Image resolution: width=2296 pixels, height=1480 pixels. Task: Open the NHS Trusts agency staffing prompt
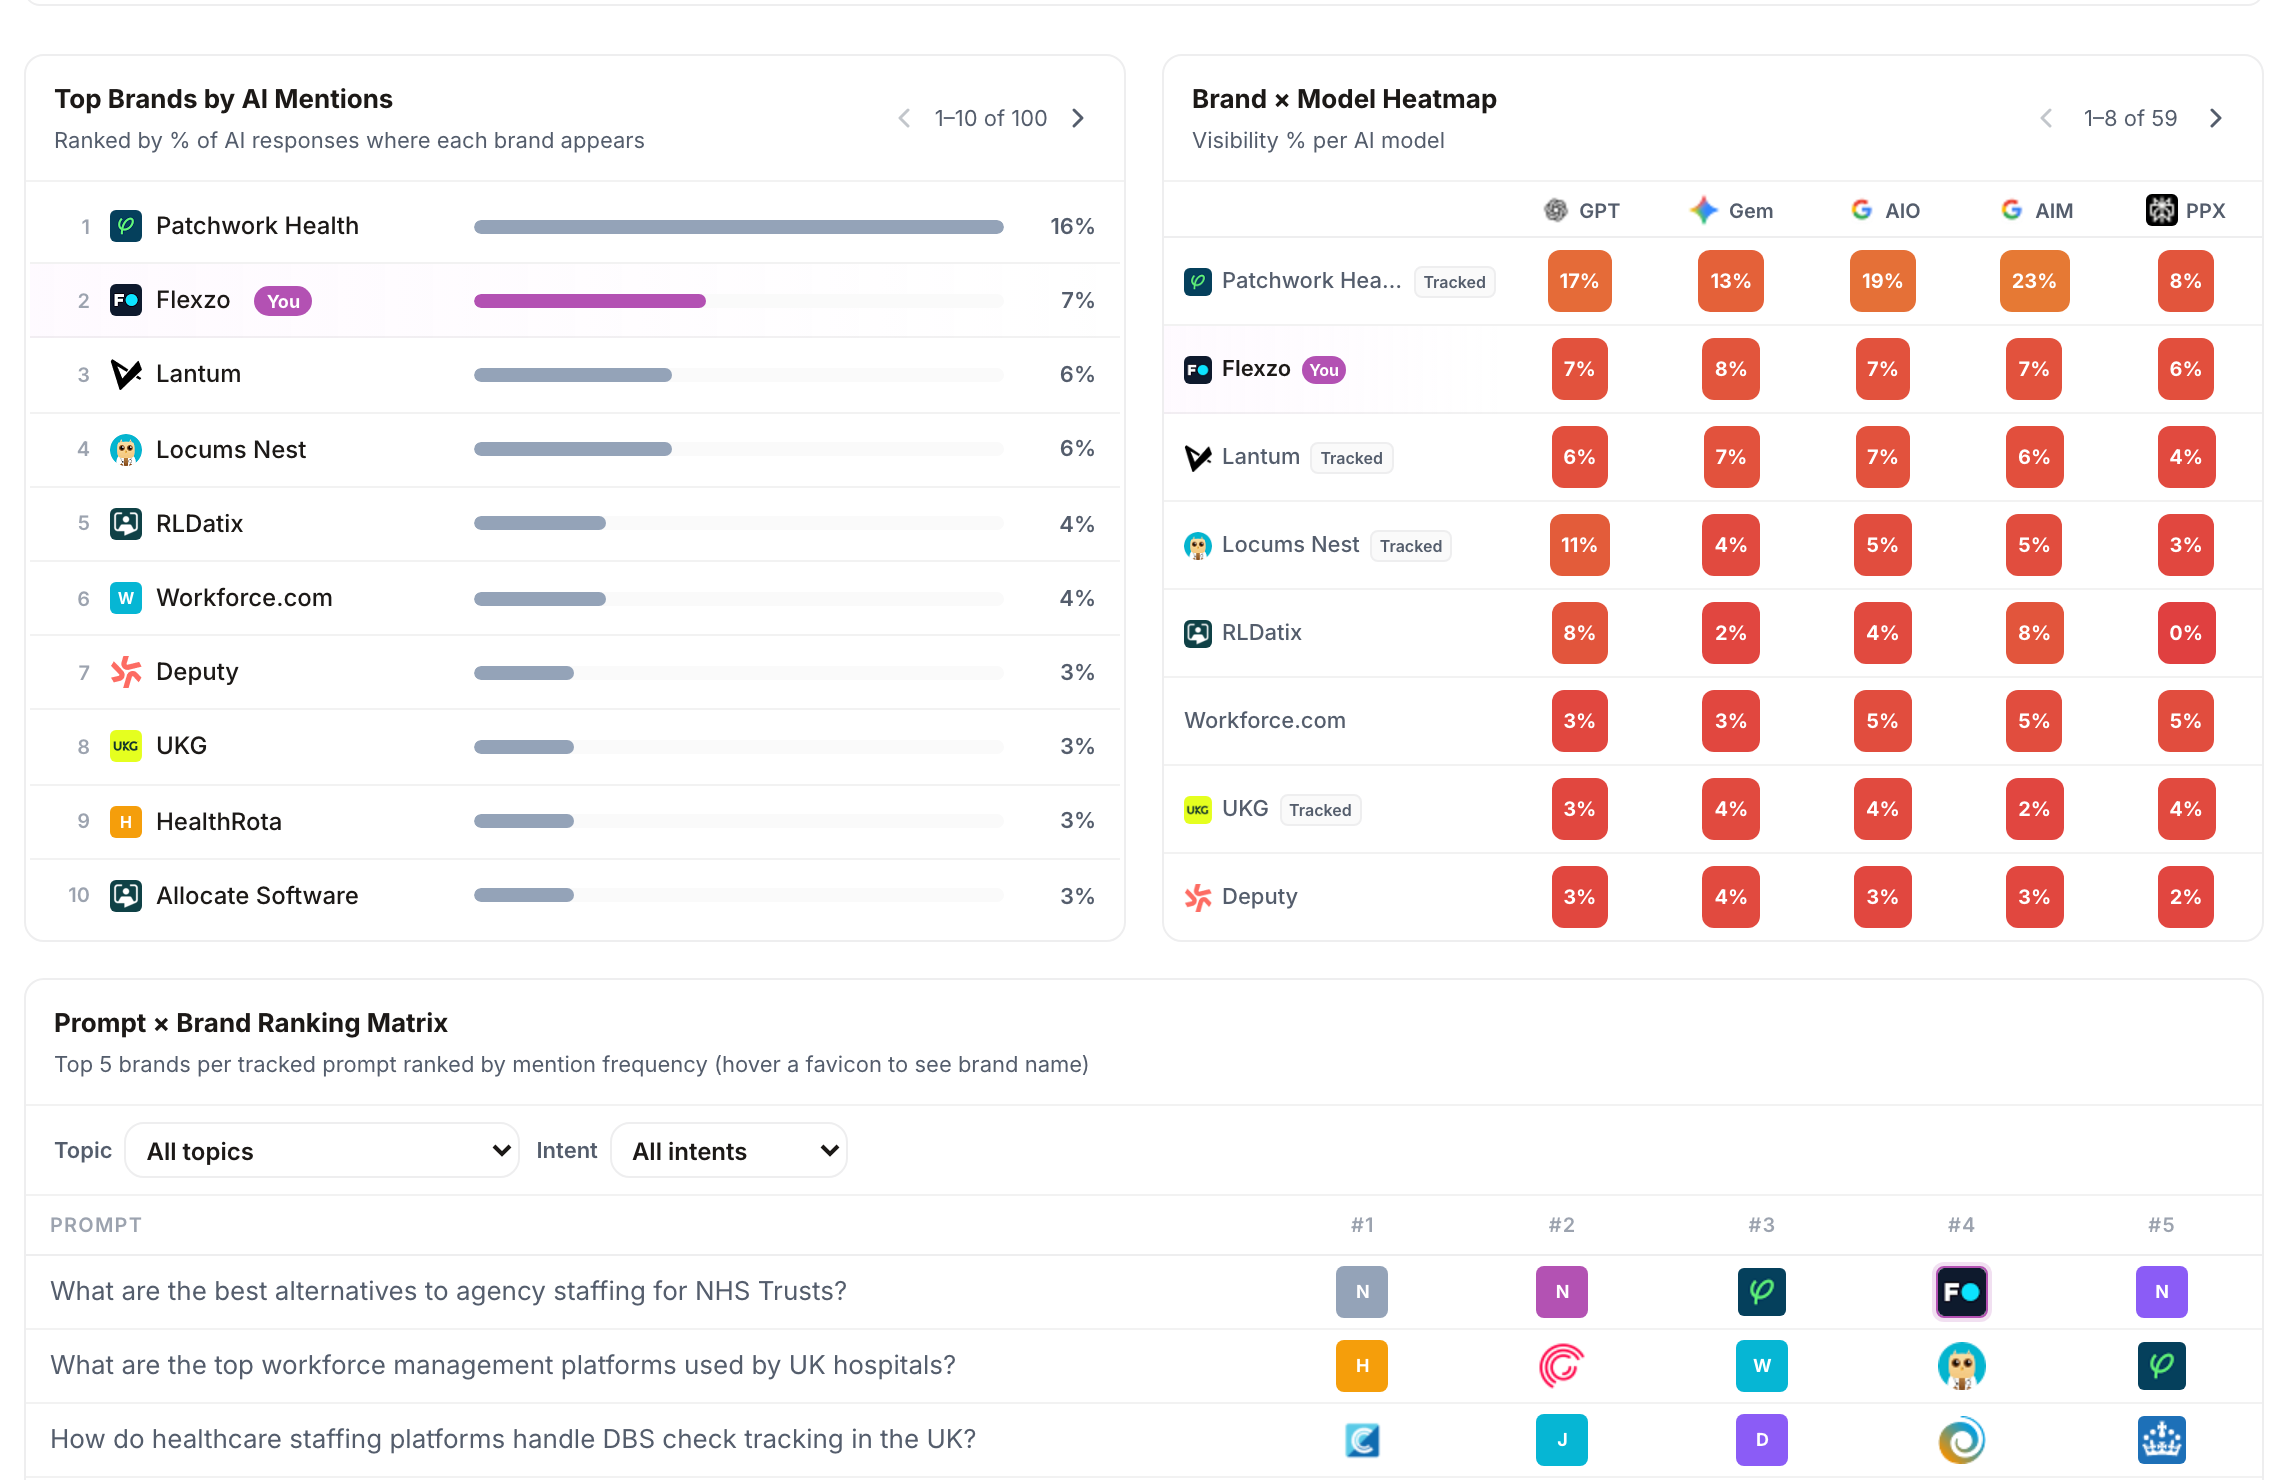pyautogui.click(x=449, y=1291)
